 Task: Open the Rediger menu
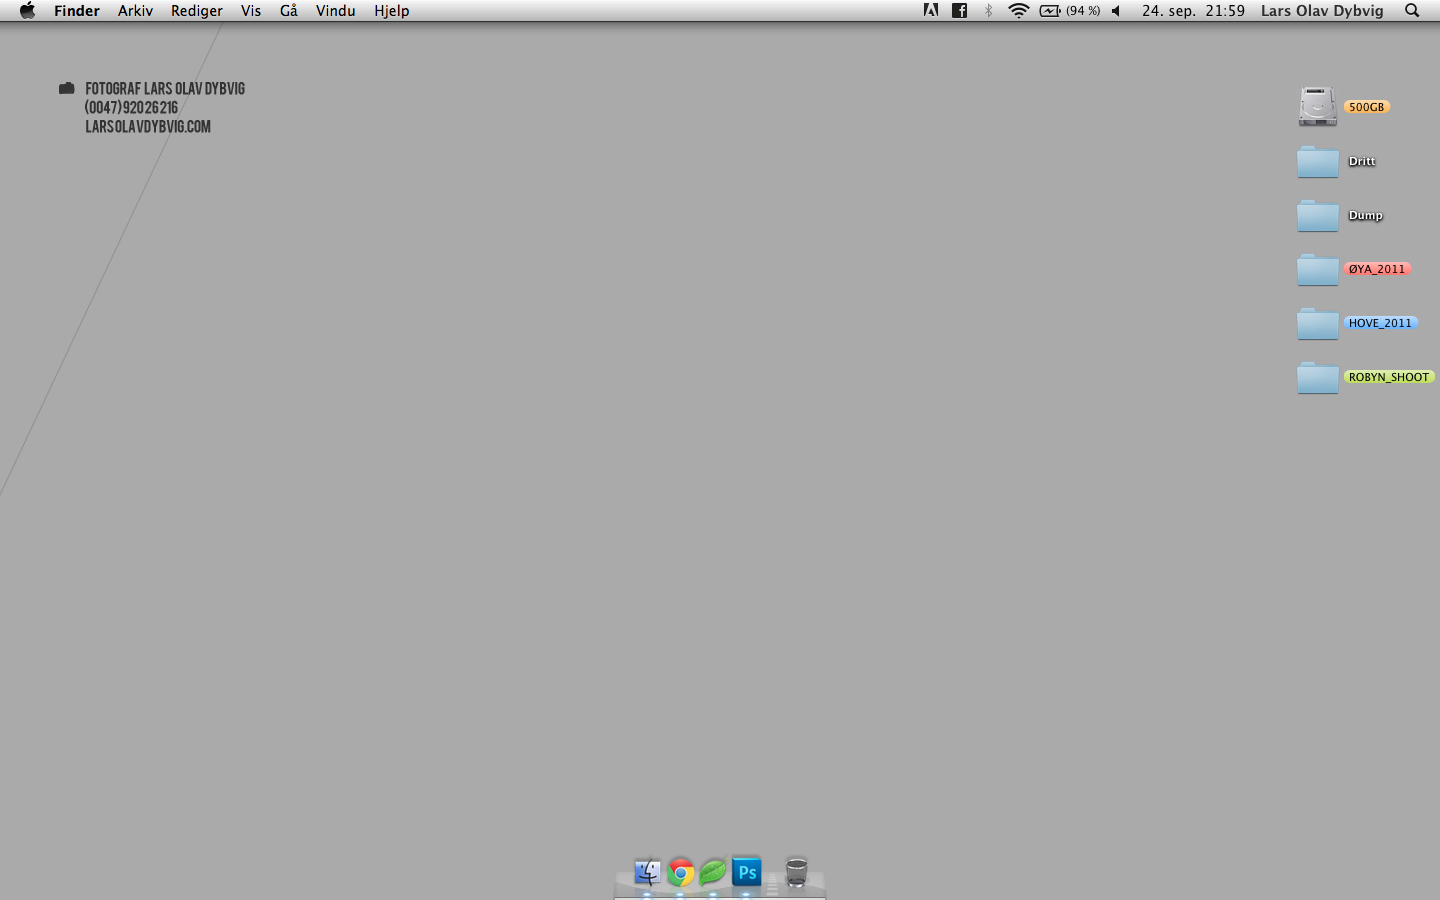[x=197, y=11]
